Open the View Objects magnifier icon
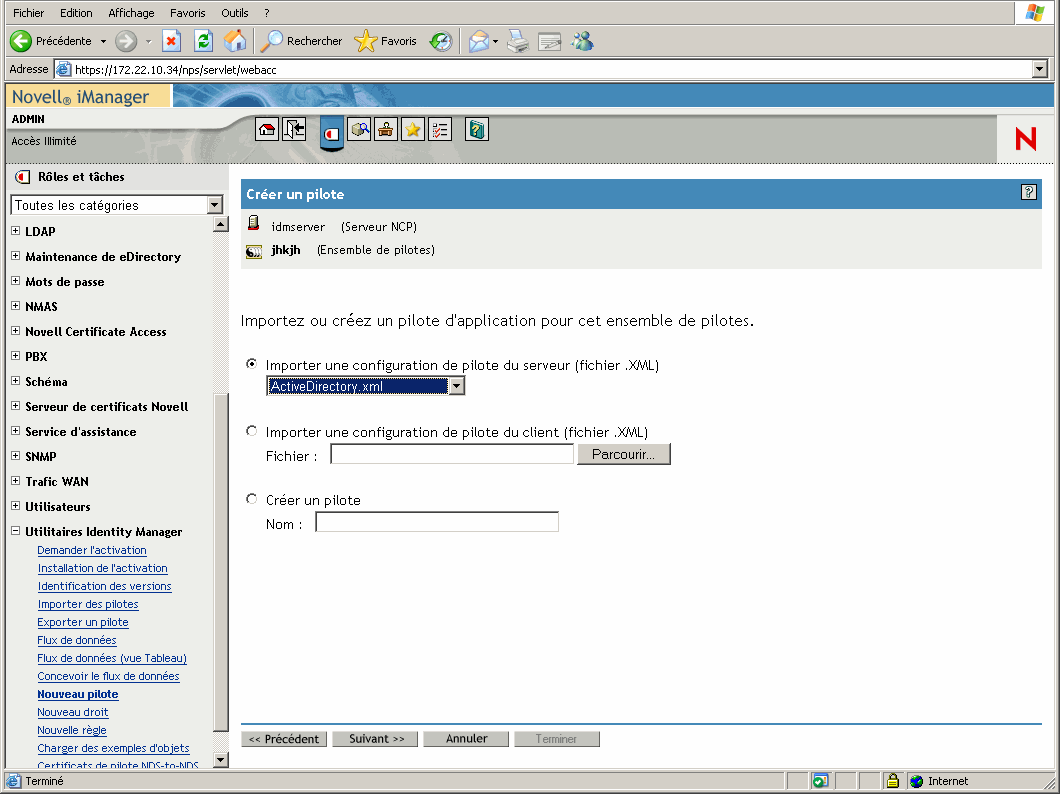Image resolution: width=1060 pixels, height=794 pixels. 359,129
